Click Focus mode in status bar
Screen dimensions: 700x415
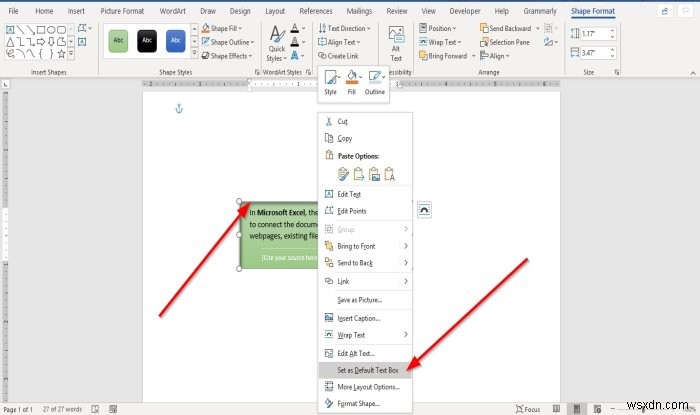pos(528,409)
